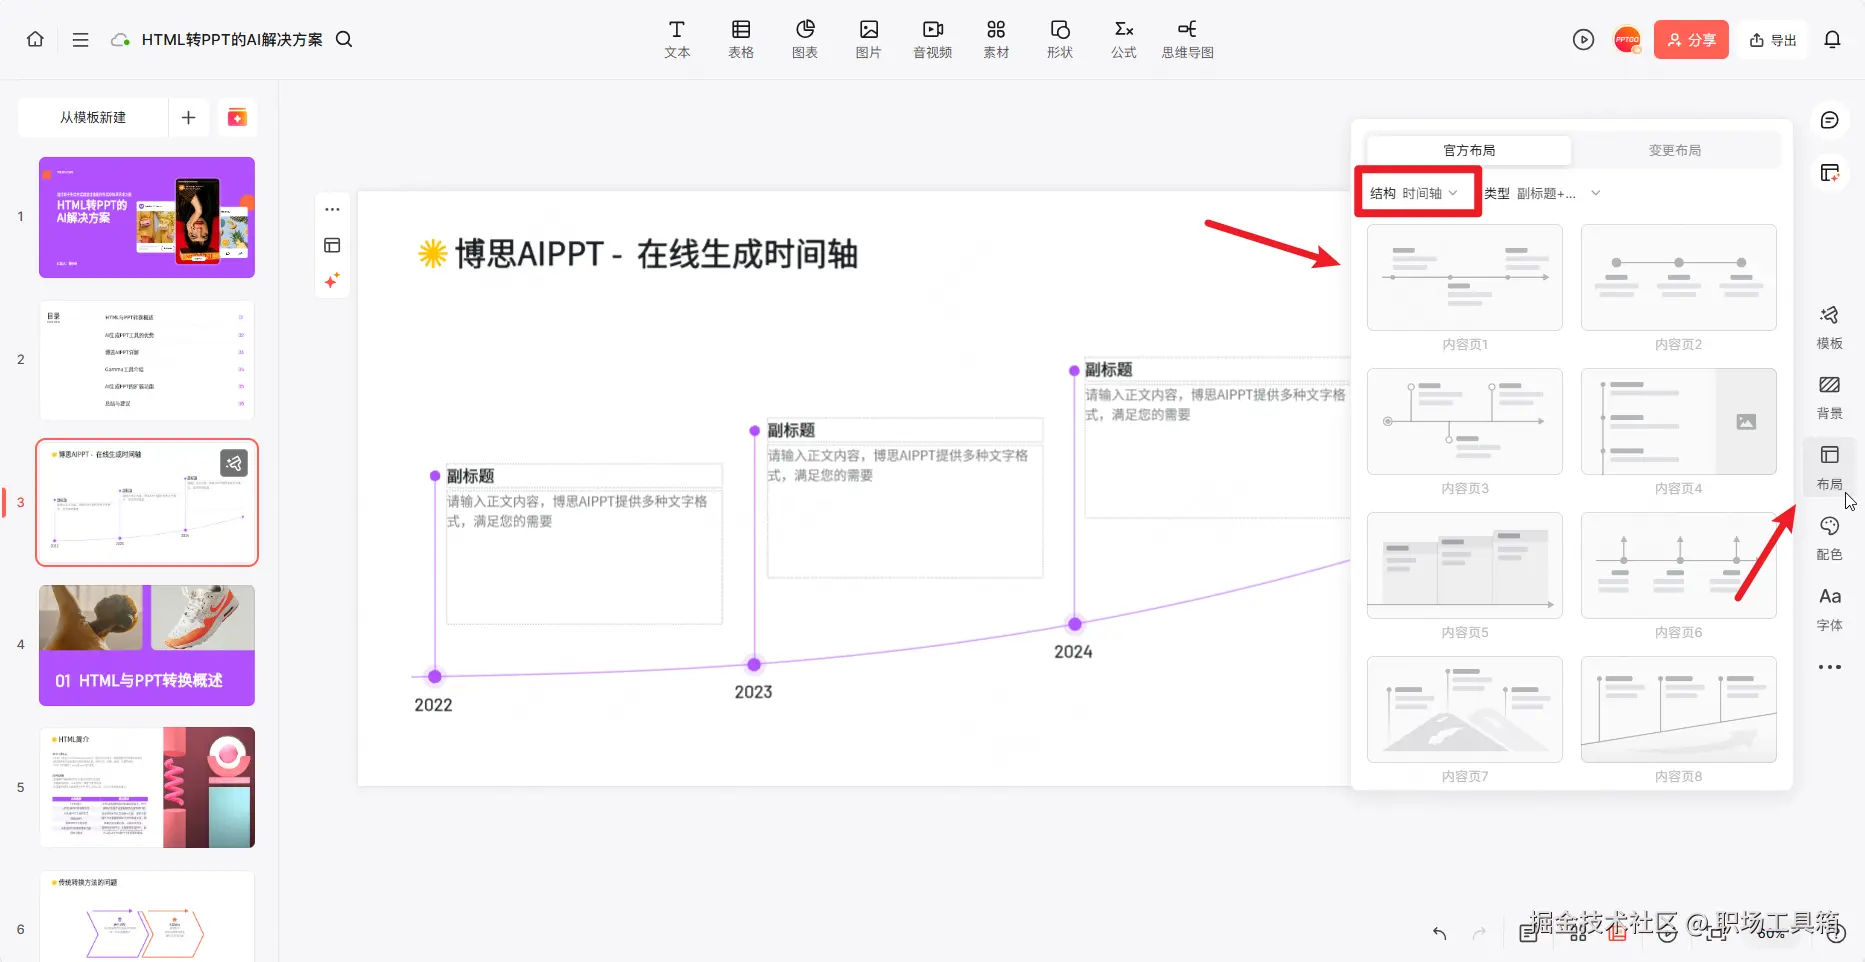This screenshot has height=962, width=1865.
Task: Click the canvas layout grid icon
Action: coord(333,246)
